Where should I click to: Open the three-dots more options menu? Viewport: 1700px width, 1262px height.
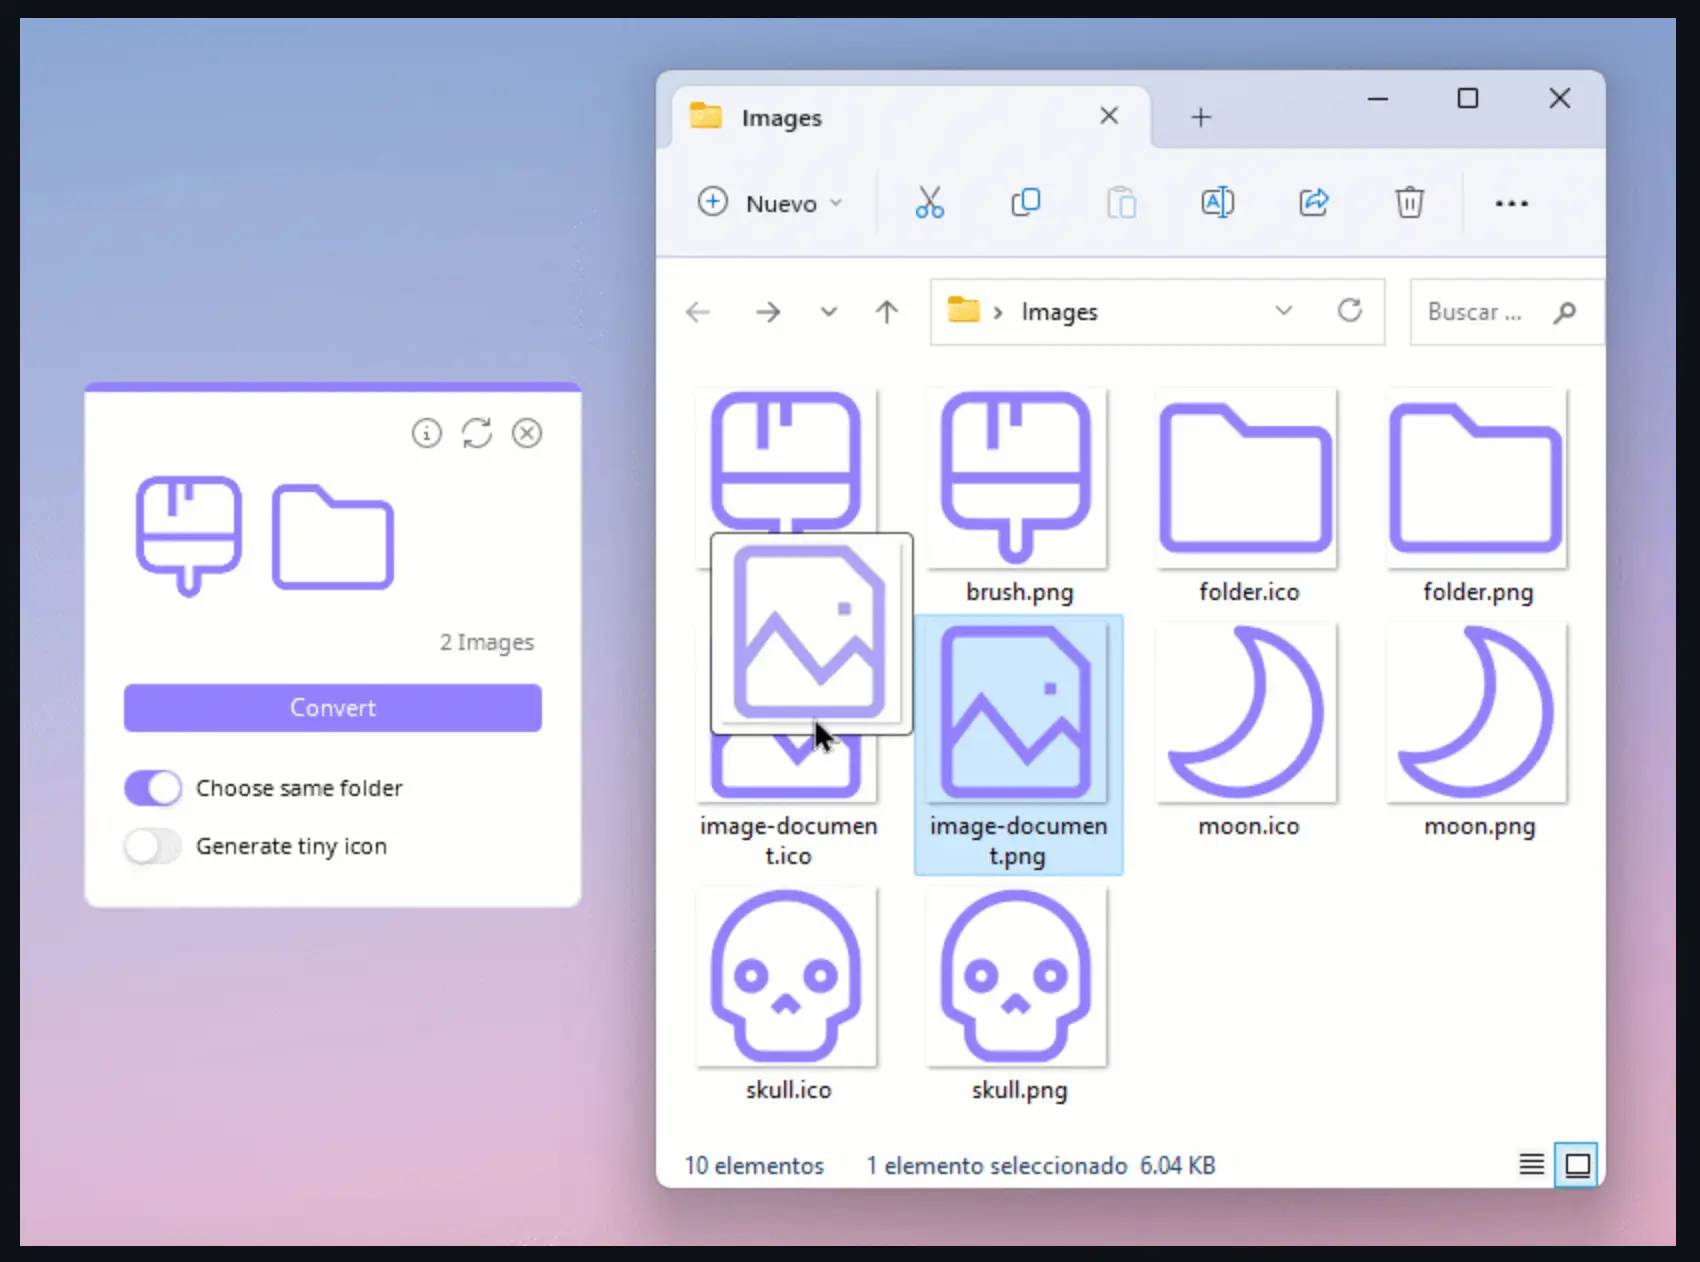click(x=1511, y=203)
